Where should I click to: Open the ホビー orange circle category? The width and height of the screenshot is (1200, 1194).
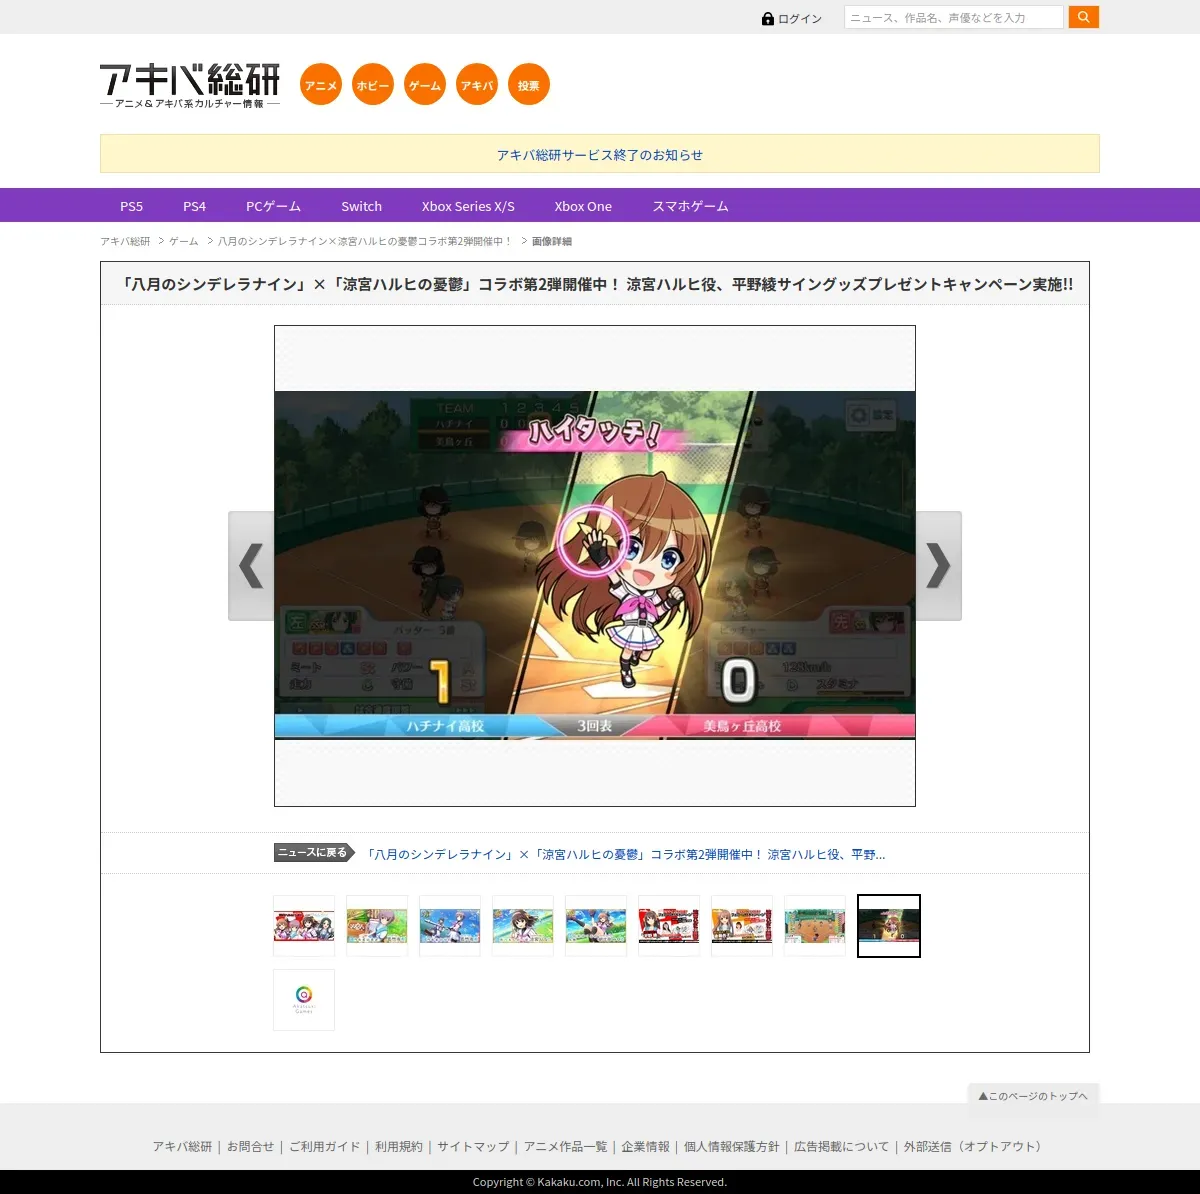click(373, 85)
